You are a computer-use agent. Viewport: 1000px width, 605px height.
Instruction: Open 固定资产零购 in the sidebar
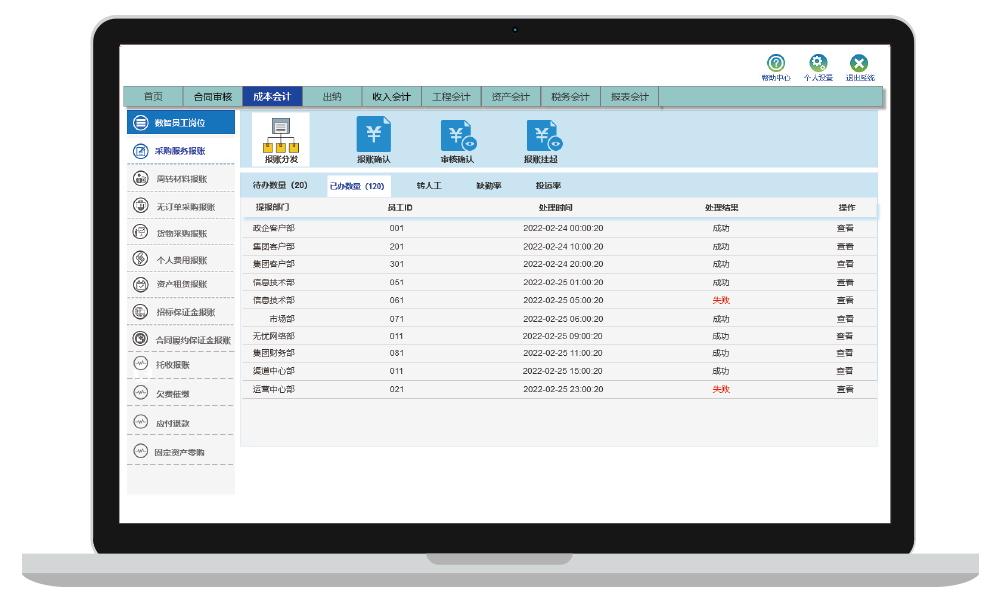coord(180,452)
